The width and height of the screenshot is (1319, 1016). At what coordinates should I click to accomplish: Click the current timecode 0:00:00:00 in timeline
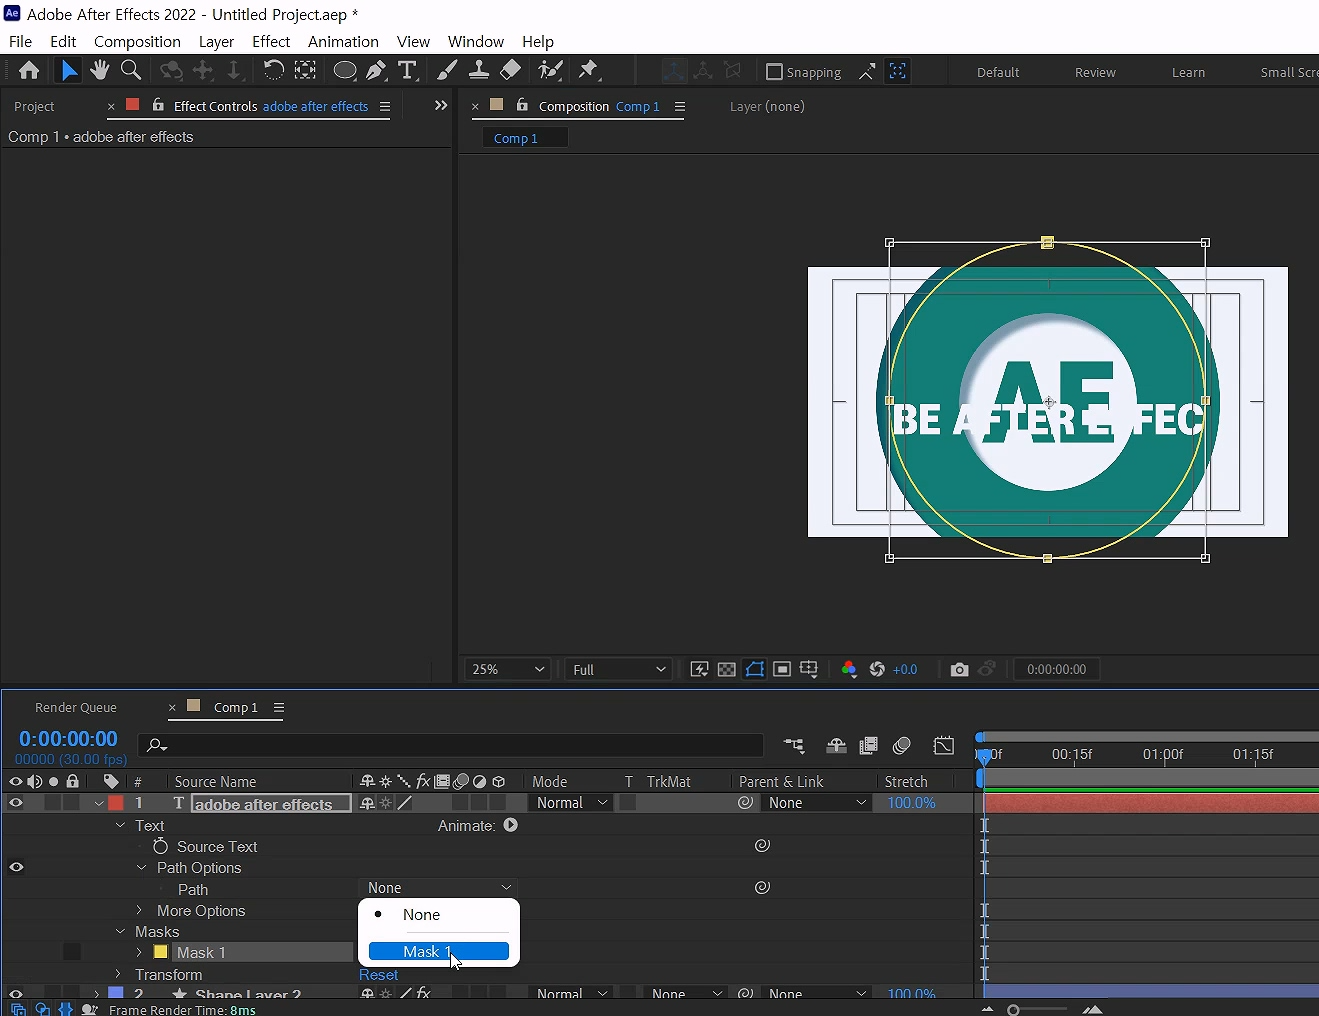click(x=68, y=739)
